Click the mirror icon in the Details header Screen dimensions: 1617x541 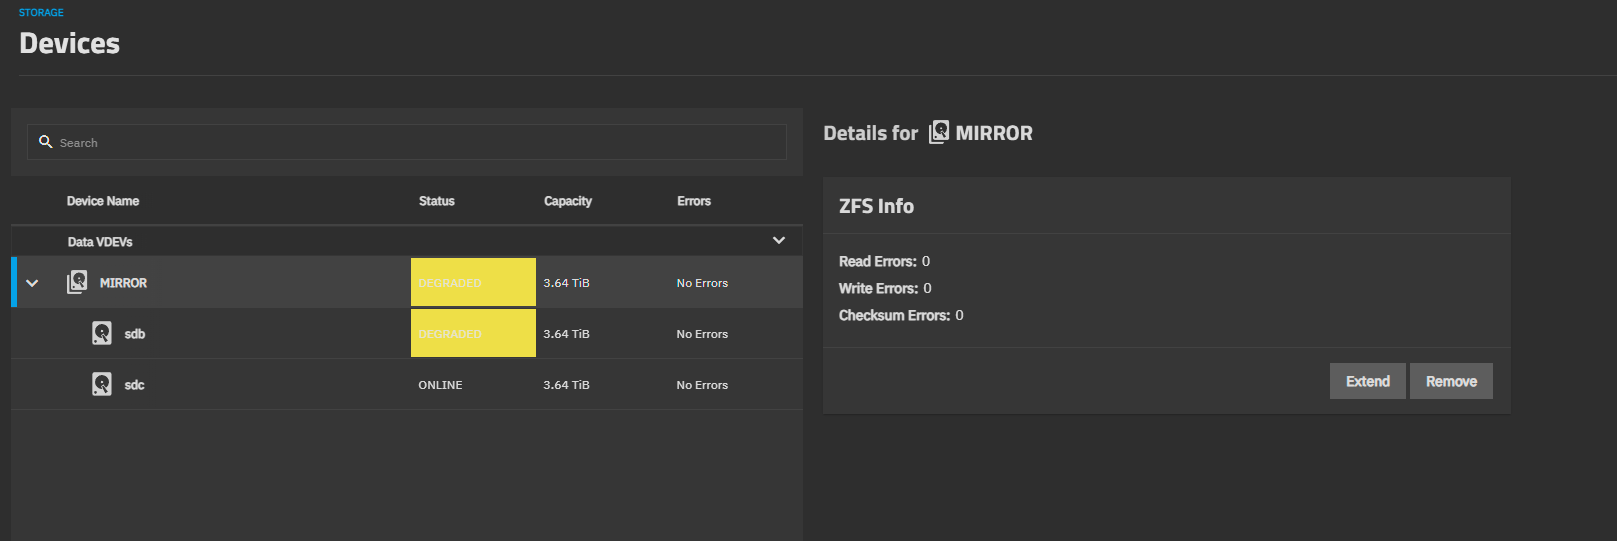coord(939,132)
